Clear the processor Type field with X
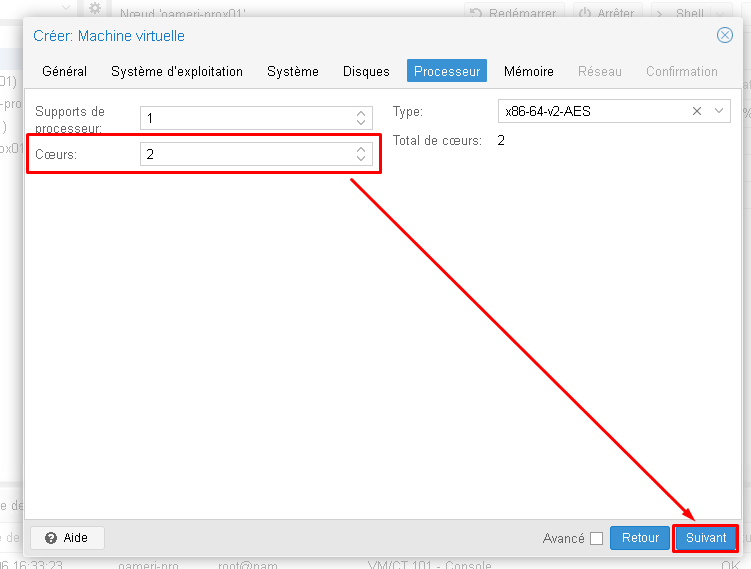 (x=697, y=111)
